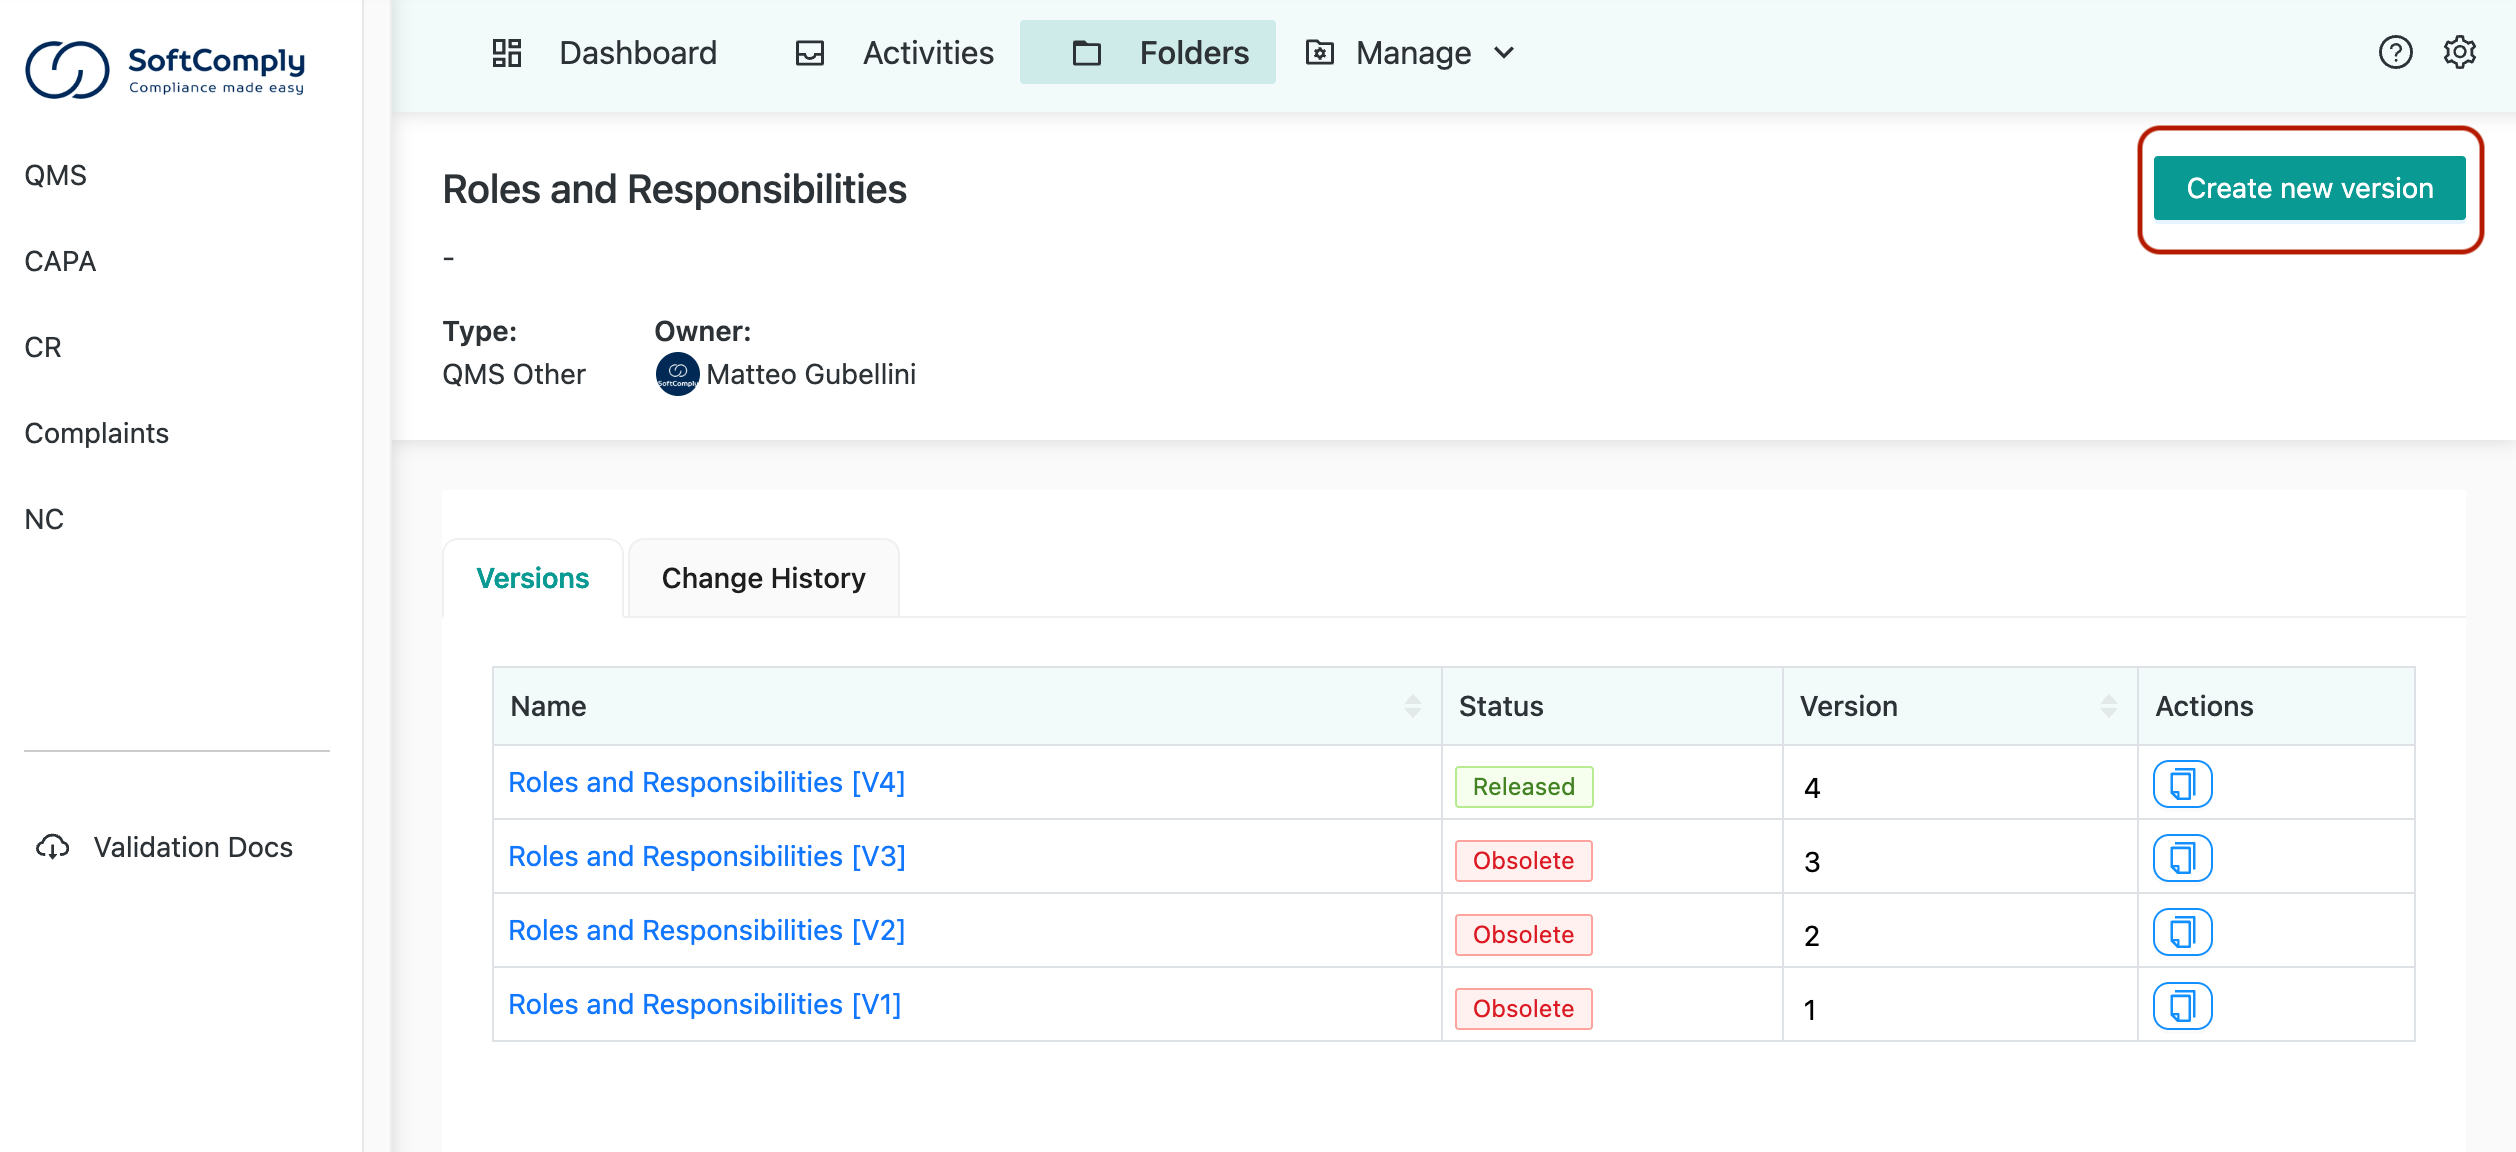The image size is (2516, 1152).
Task: Open the settings gear icon
Action: click(2459, 52)
